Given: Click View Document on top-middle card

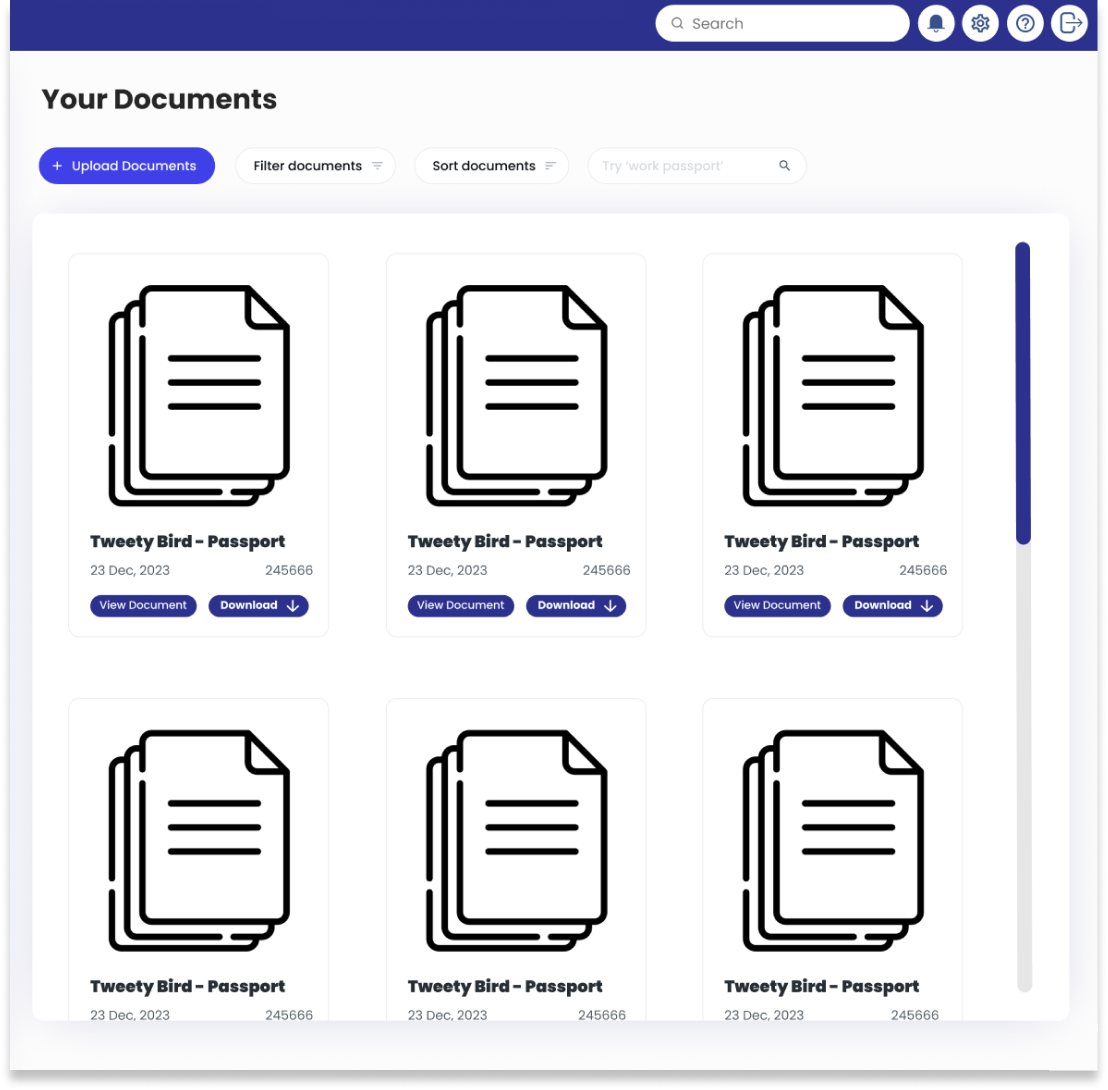Looking at the screenshot, I should (460, 606).
